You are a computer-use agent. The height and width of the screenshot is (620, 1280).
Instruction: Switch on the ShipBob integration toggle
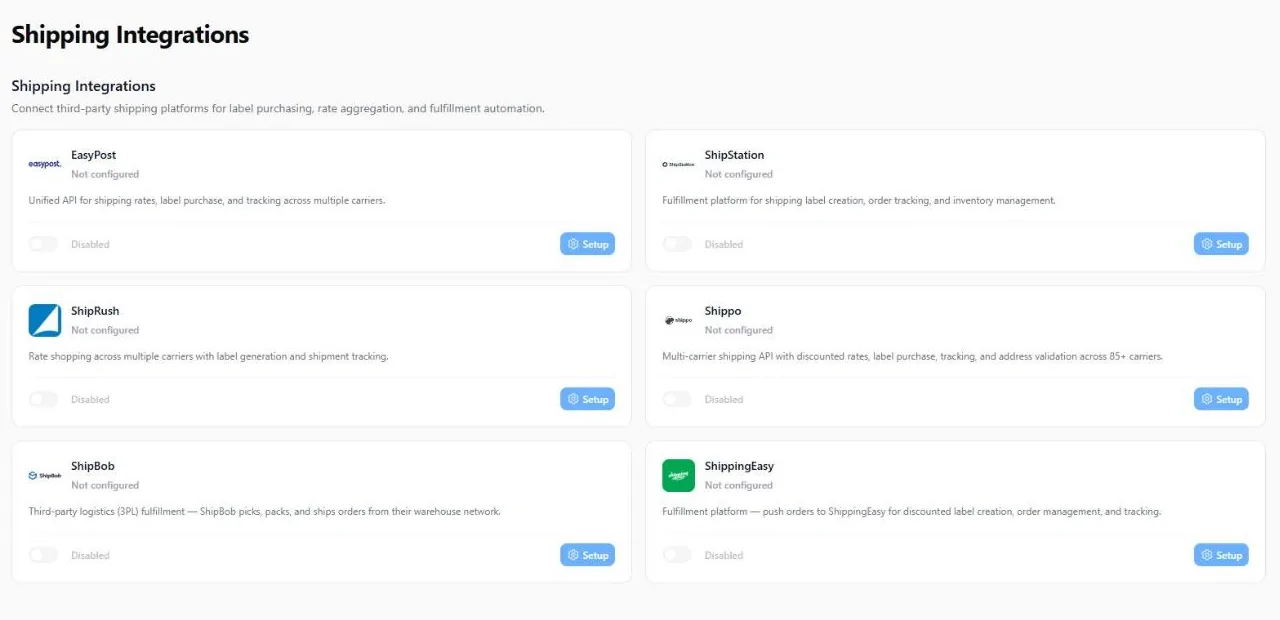[x=43, y=555]
